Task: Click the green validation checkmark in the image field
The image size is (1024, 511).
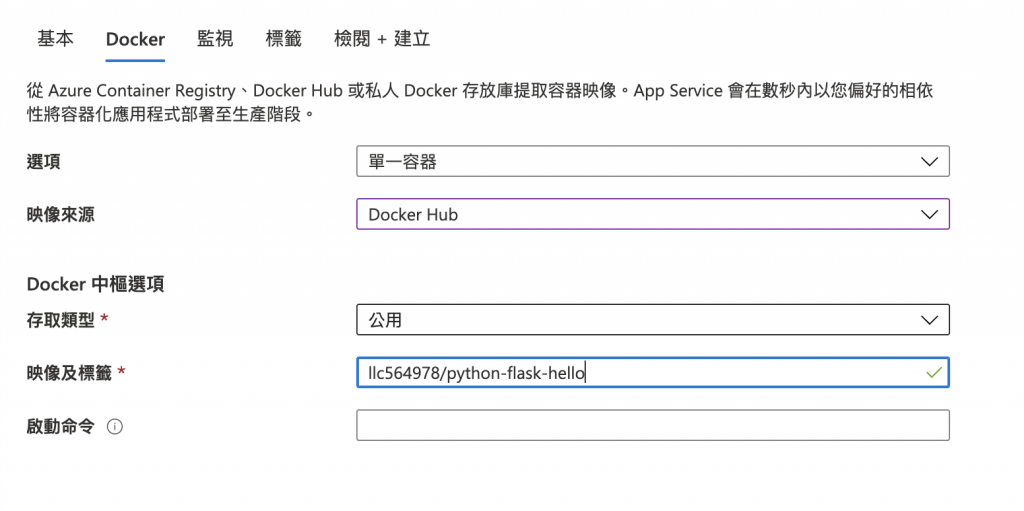Action: coord(934,372)
